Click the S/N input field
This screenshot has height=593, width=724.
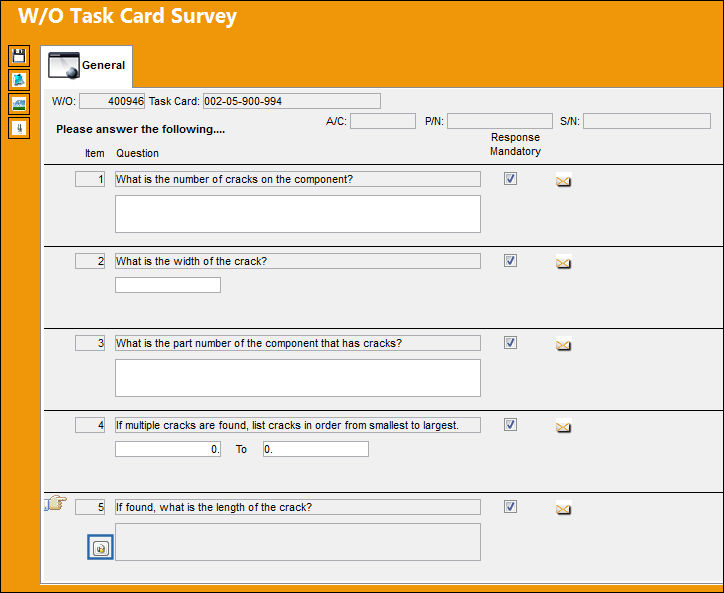[646, 121]
